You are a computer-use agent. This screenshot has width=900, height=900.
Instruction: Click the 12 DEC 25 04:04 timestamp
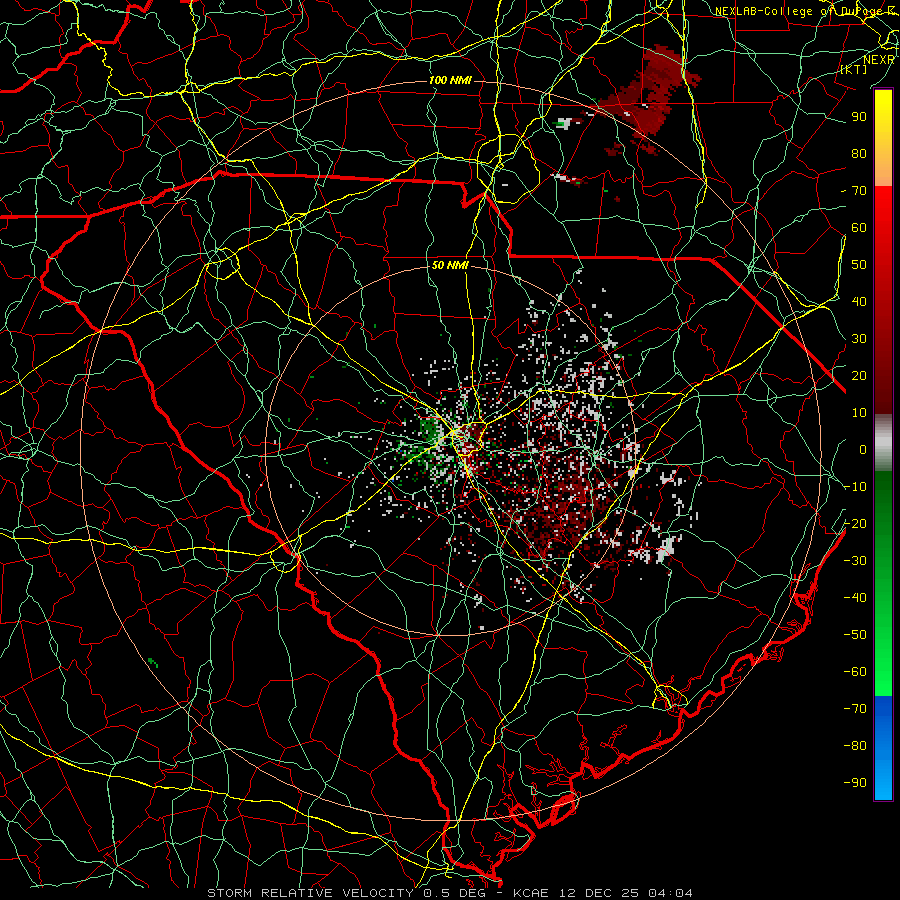click(x=624, y=893)
